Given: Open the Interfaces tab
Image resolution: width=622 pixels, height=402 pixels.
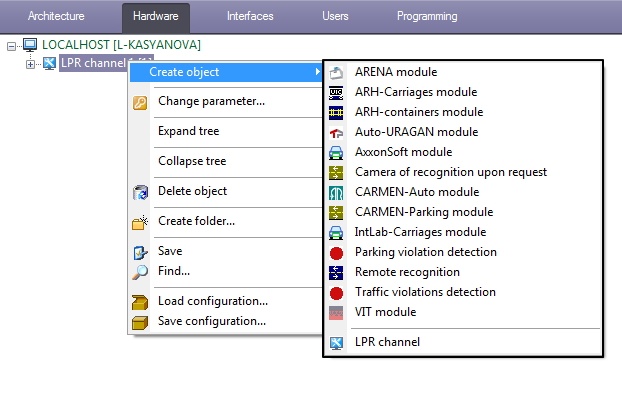Looking at the screenshot, I should 250,16.
